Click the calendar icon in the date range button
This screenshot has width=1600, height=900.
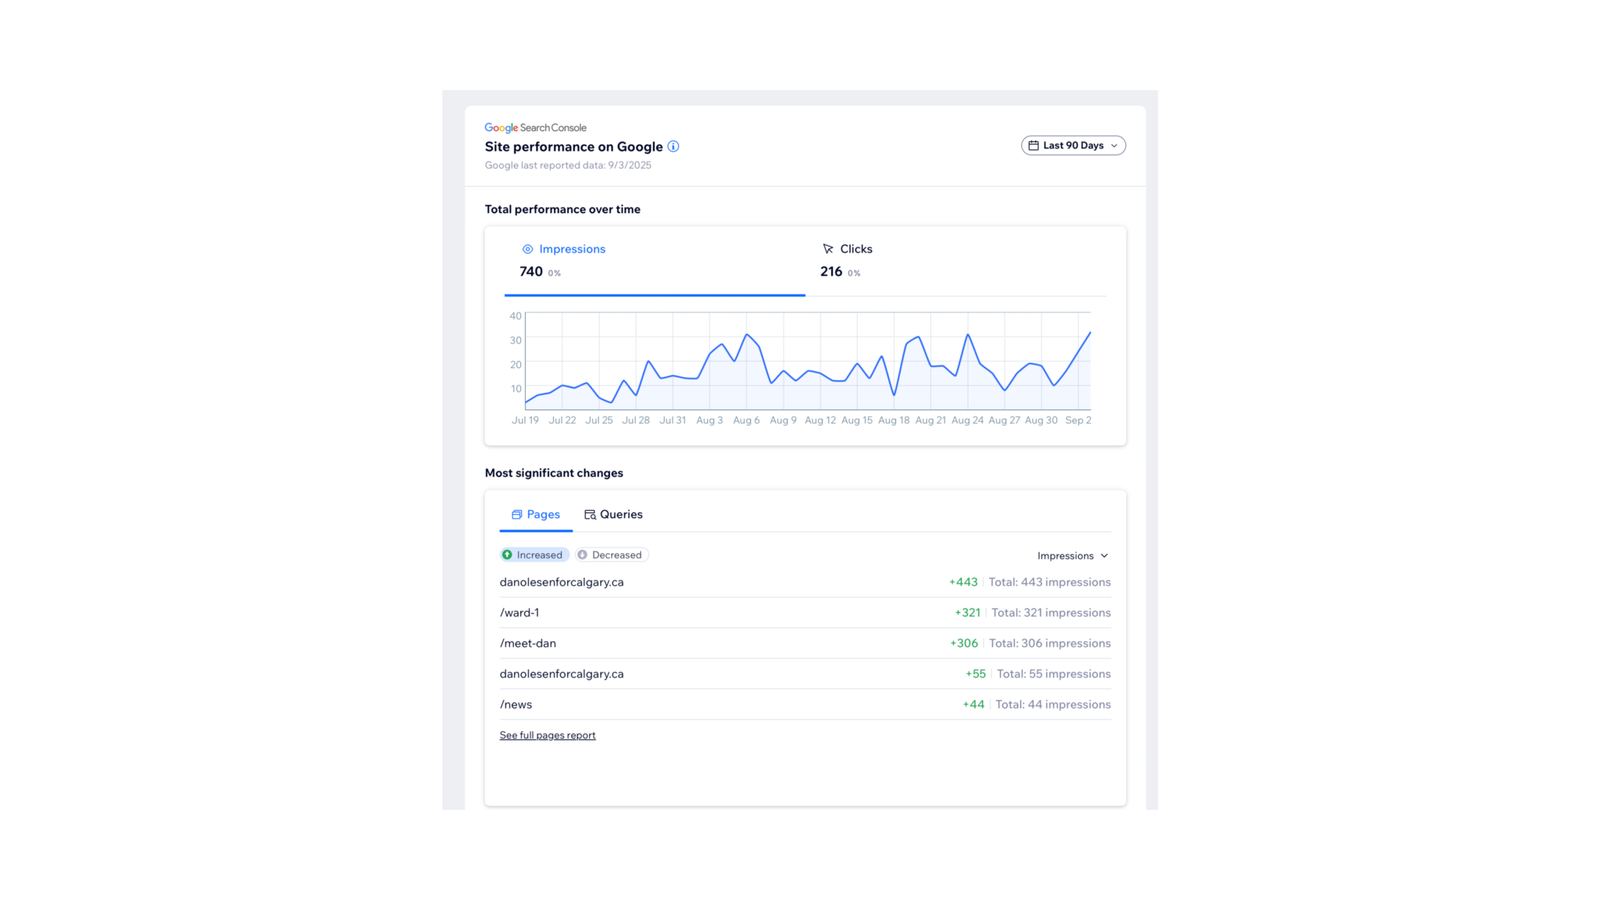point(1034,145)
